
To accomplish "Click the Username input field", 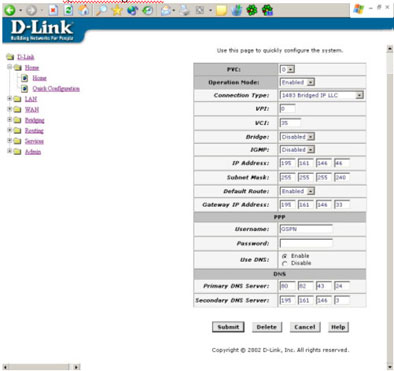I will (306, 229).
